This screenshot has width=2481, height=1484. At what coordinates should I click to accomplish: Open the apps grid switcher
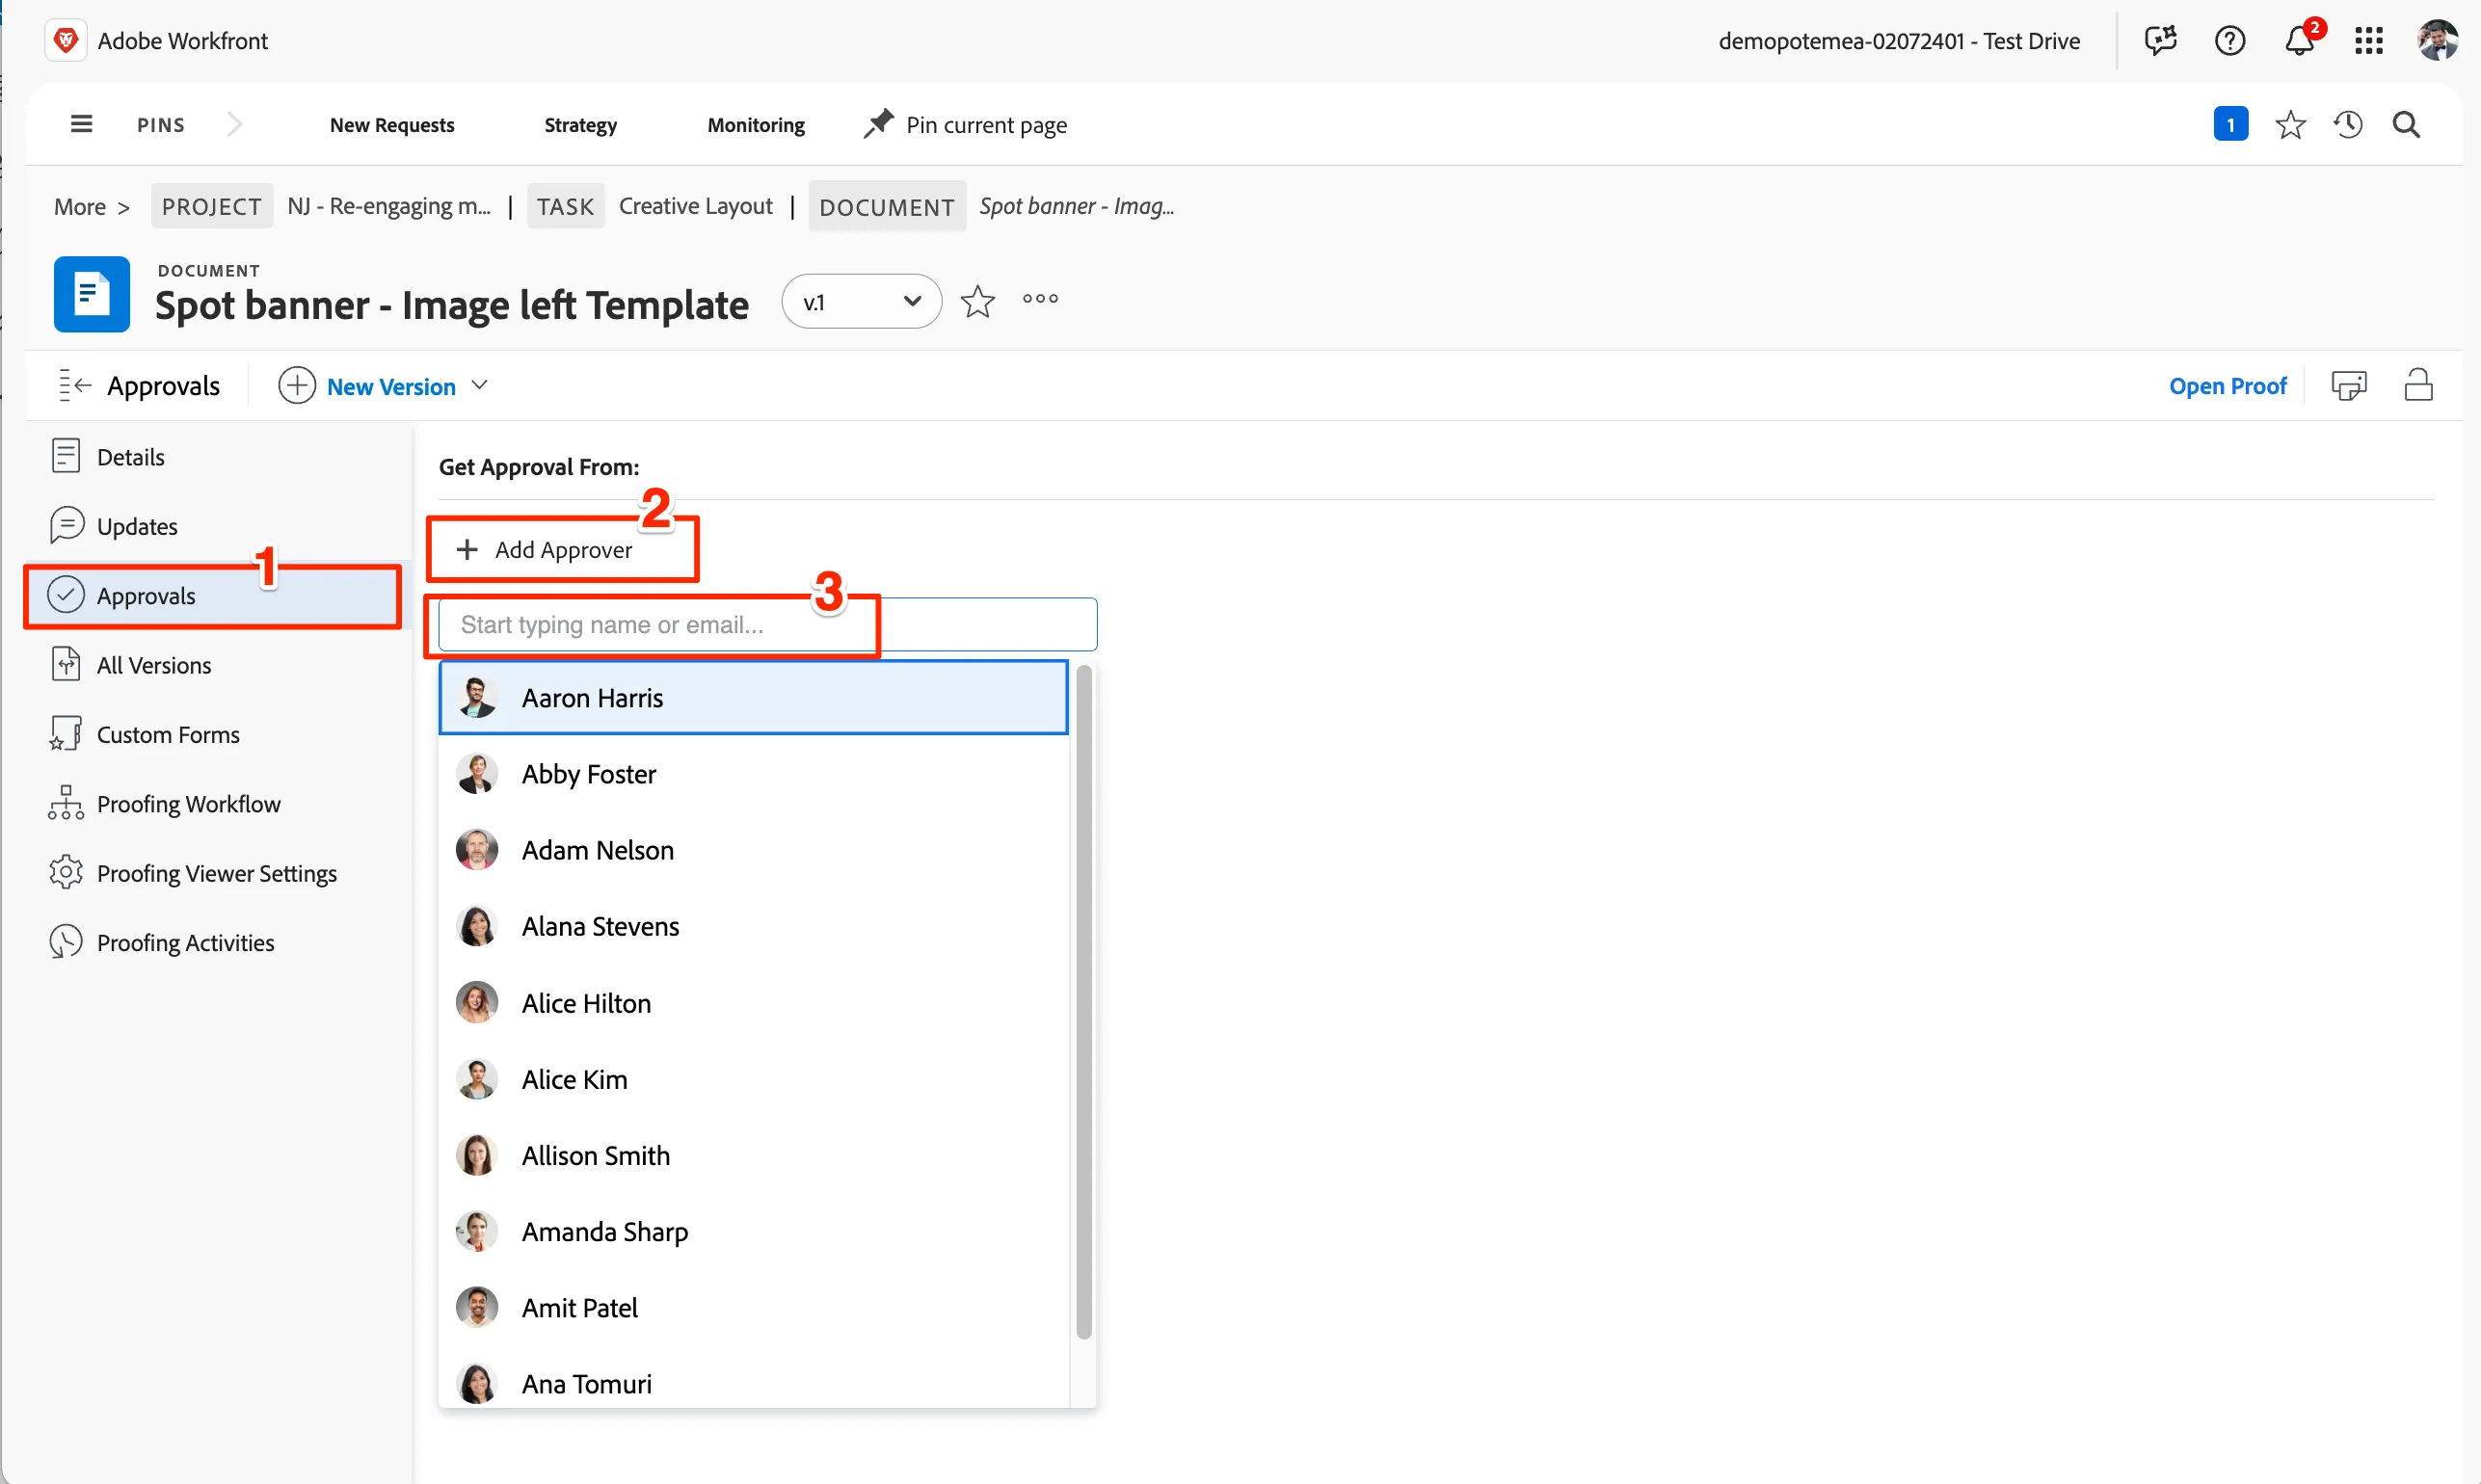[2369, 41]
